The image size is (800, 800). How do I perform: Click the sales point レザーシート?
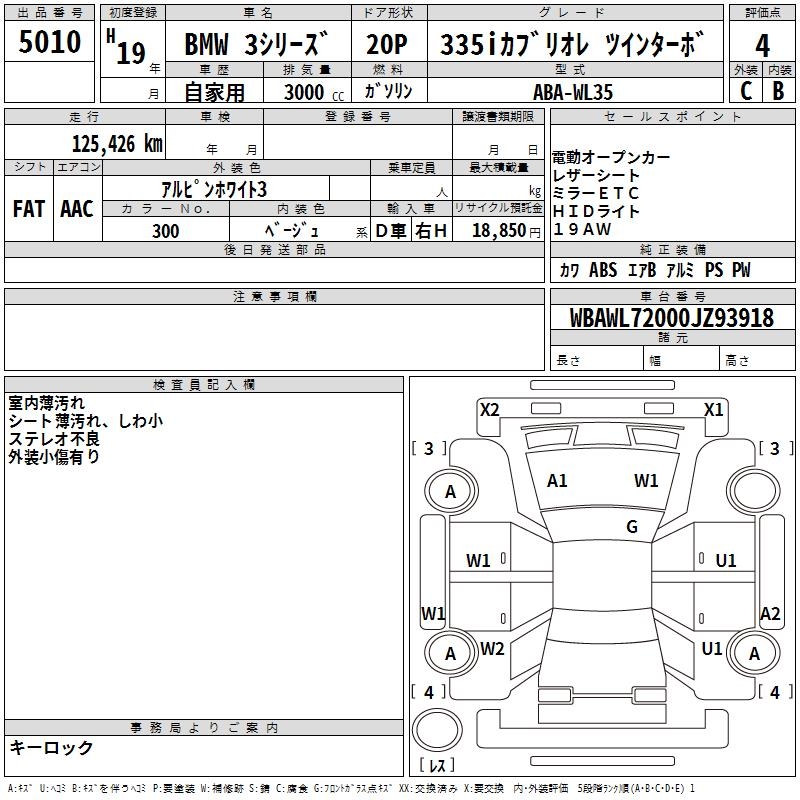click(x=596, y=175)
